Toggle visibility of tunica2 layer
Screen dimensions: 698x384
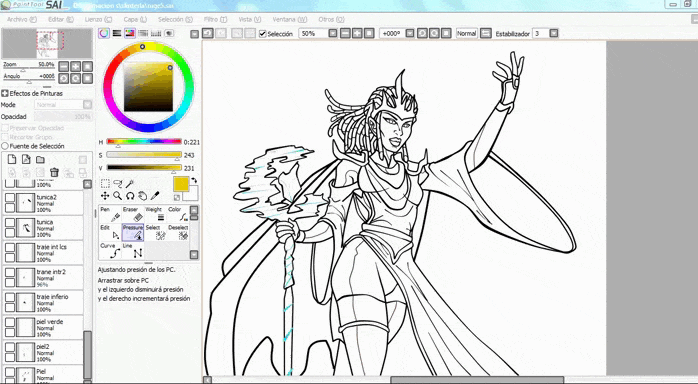click(x=10, y=198)
